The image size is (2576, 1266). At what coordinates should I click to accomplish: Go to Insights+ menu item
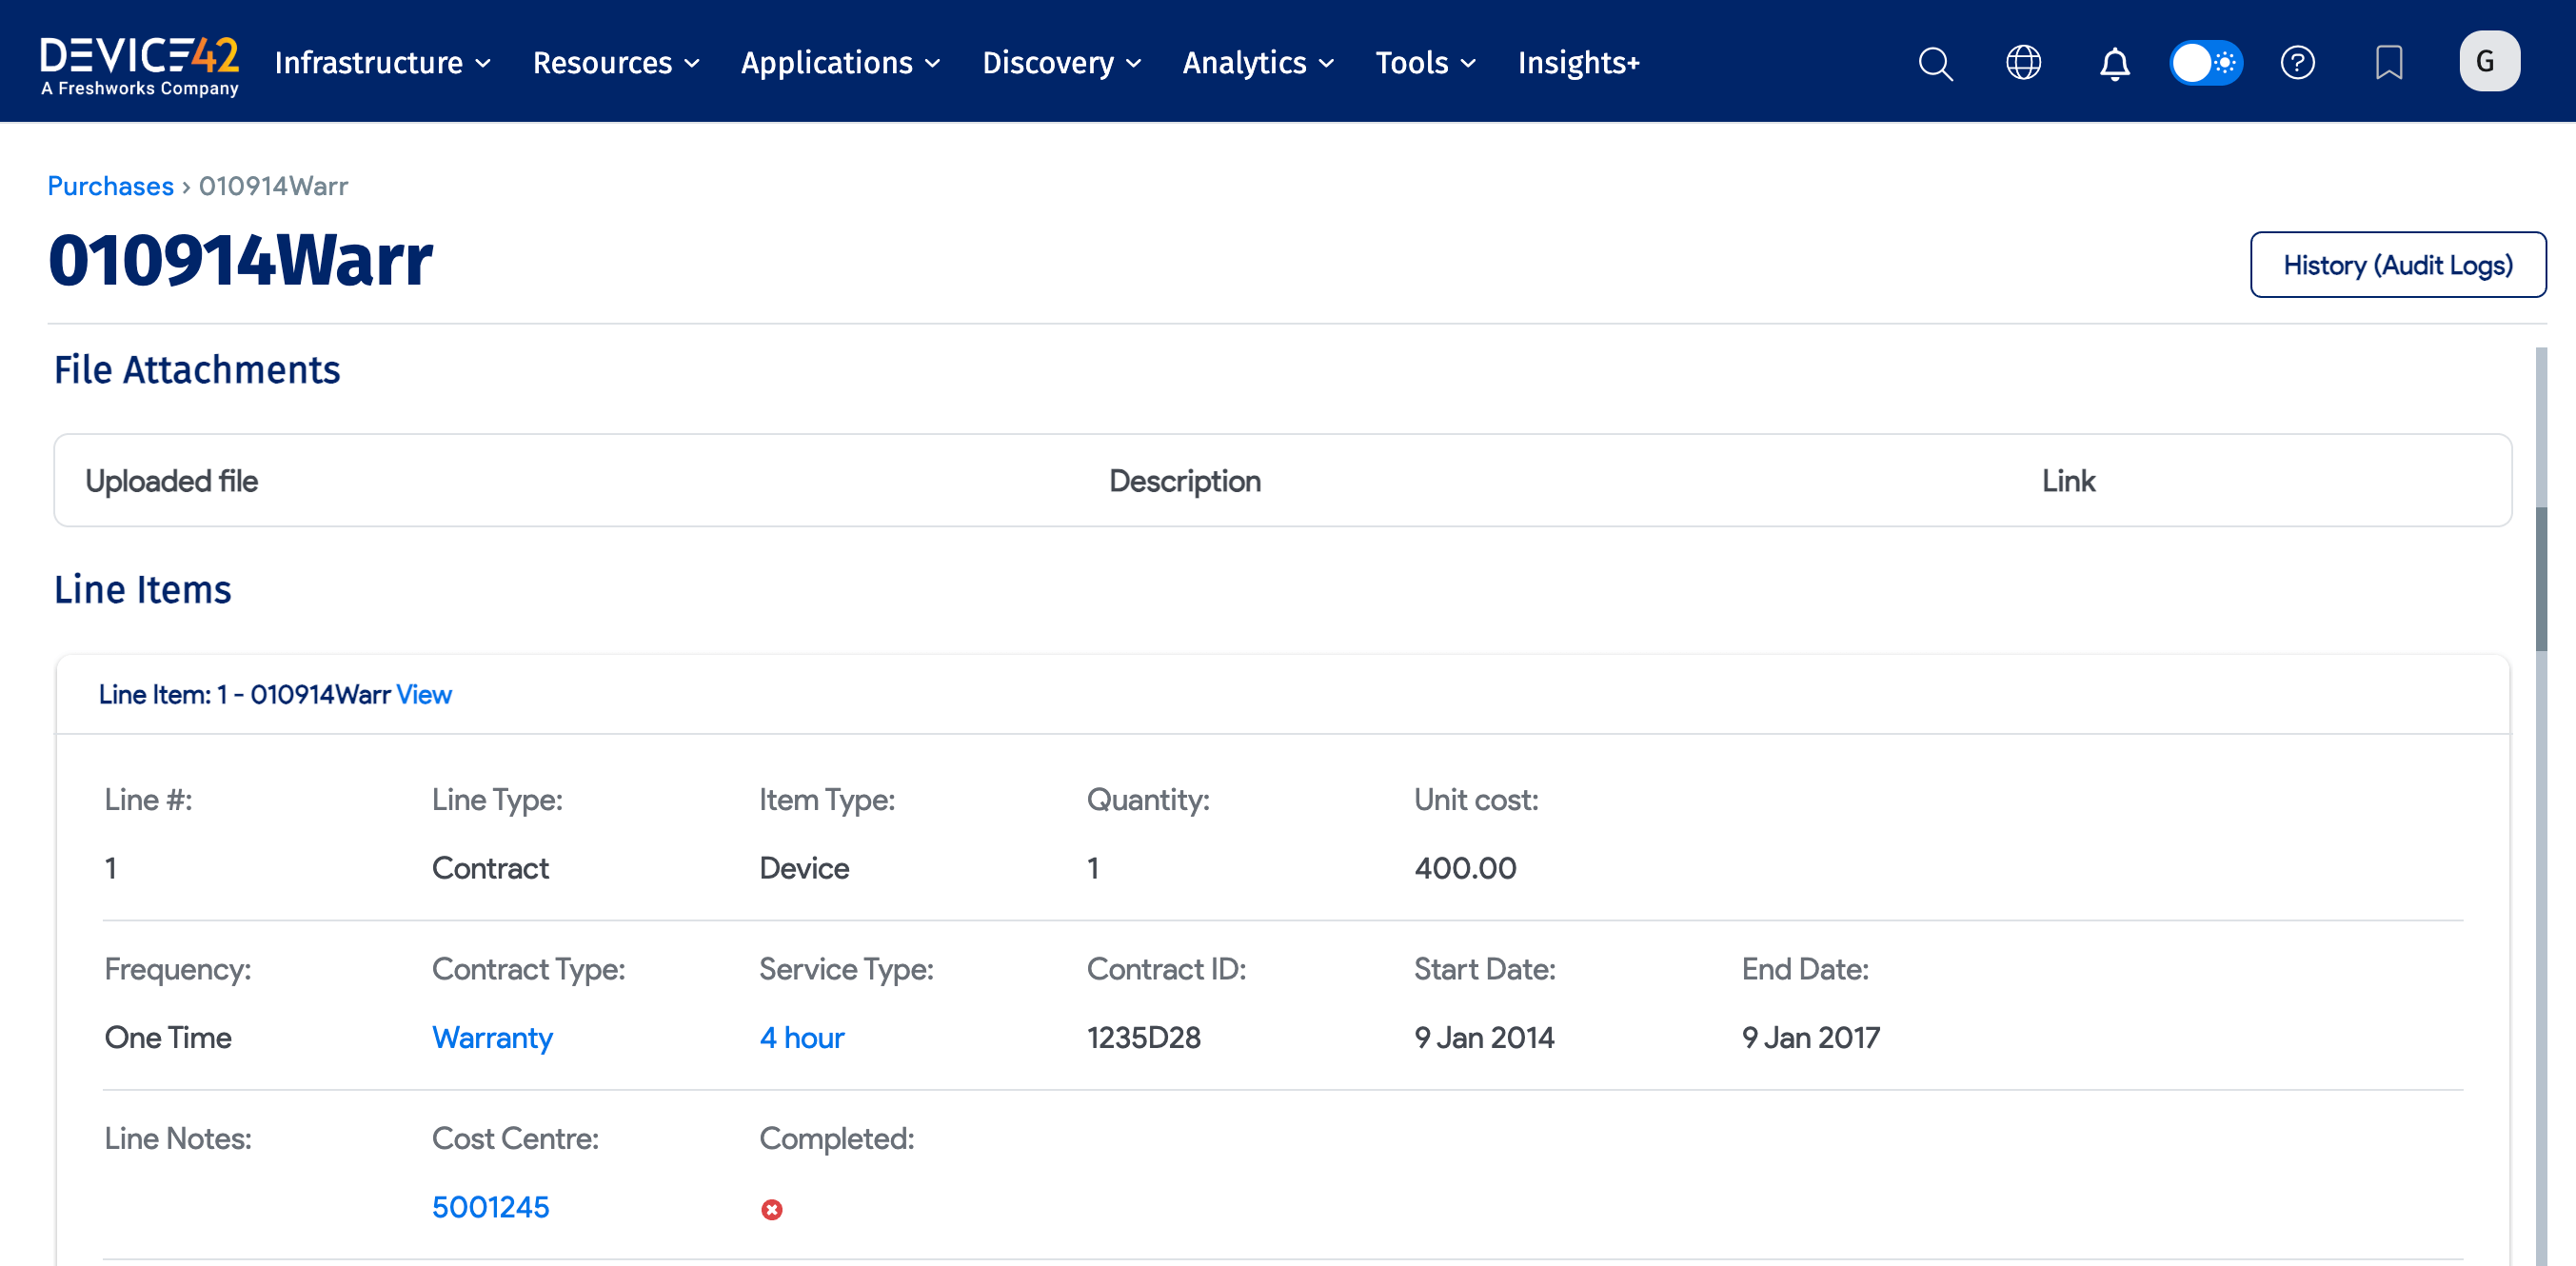pyautogui.click(x=1577, y=63)
